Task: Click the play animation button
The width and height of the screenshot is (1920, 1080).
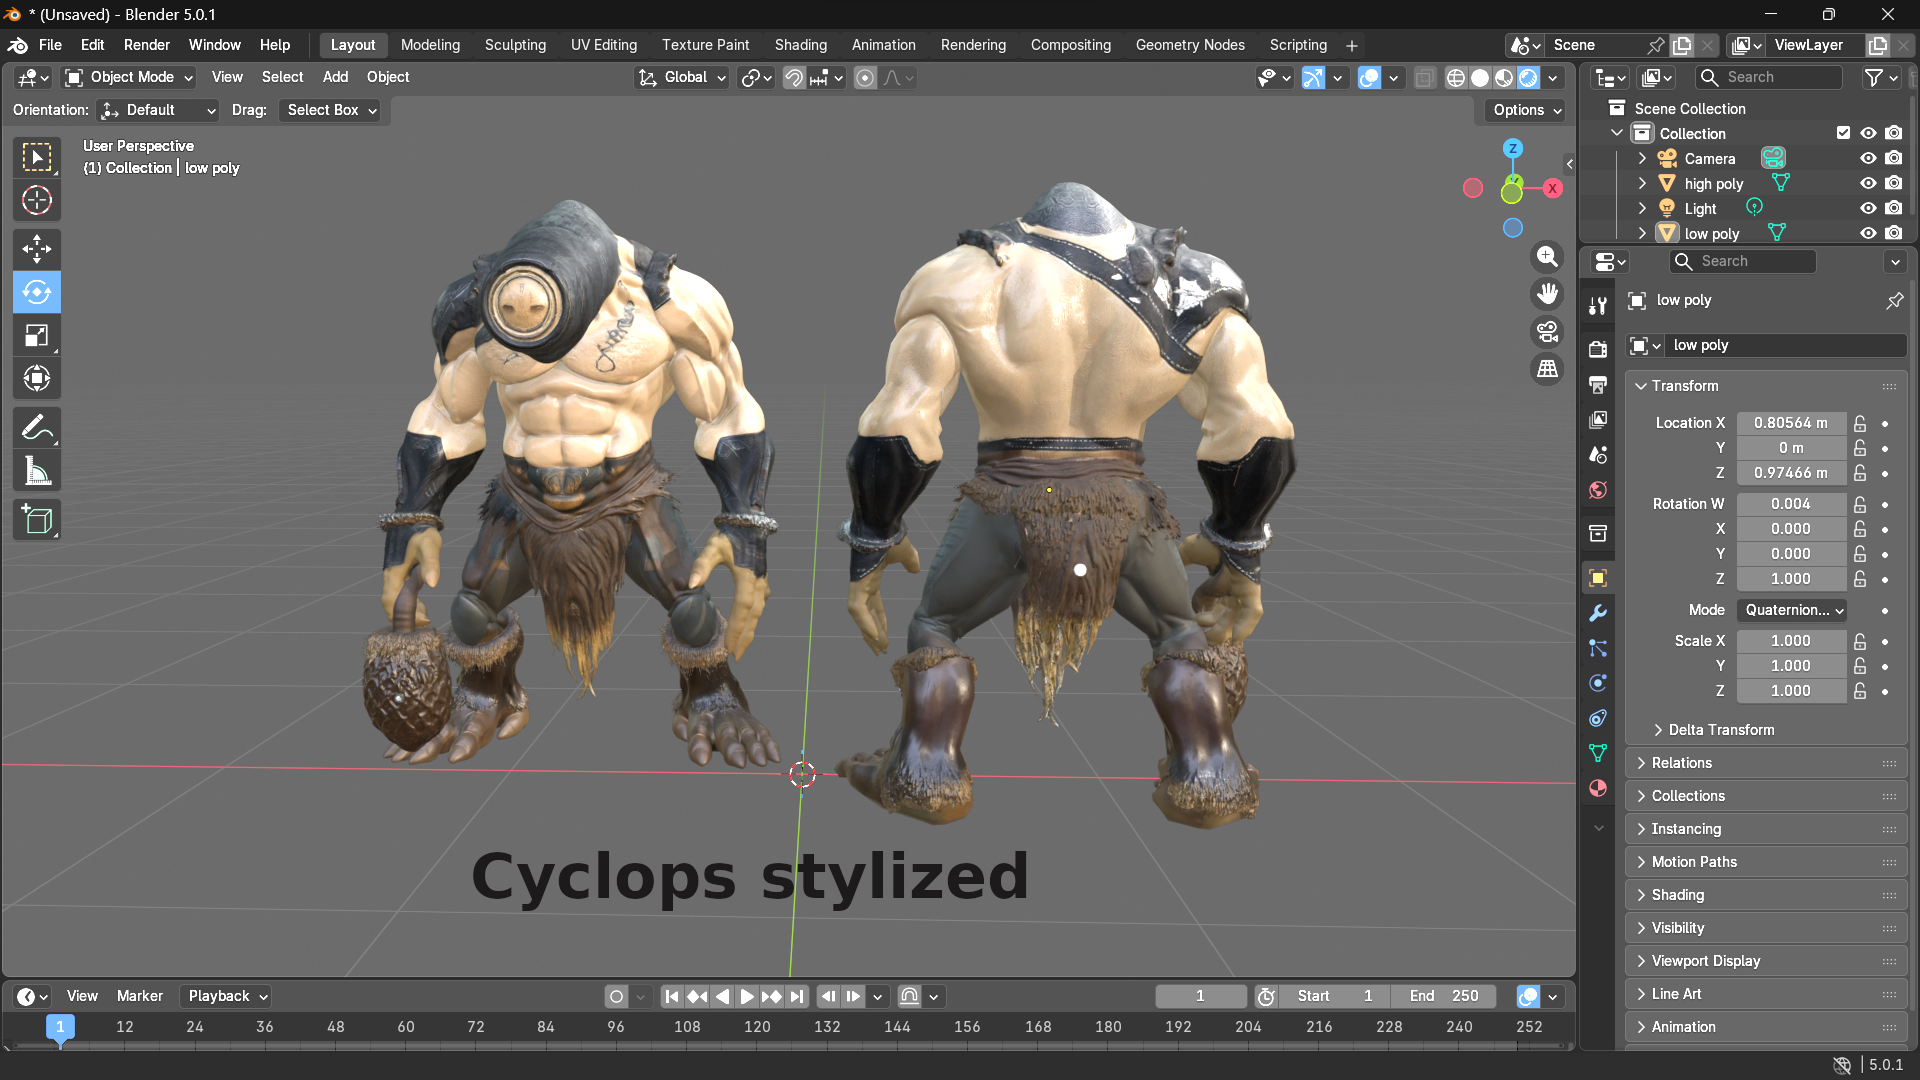Action: point(747,997)
